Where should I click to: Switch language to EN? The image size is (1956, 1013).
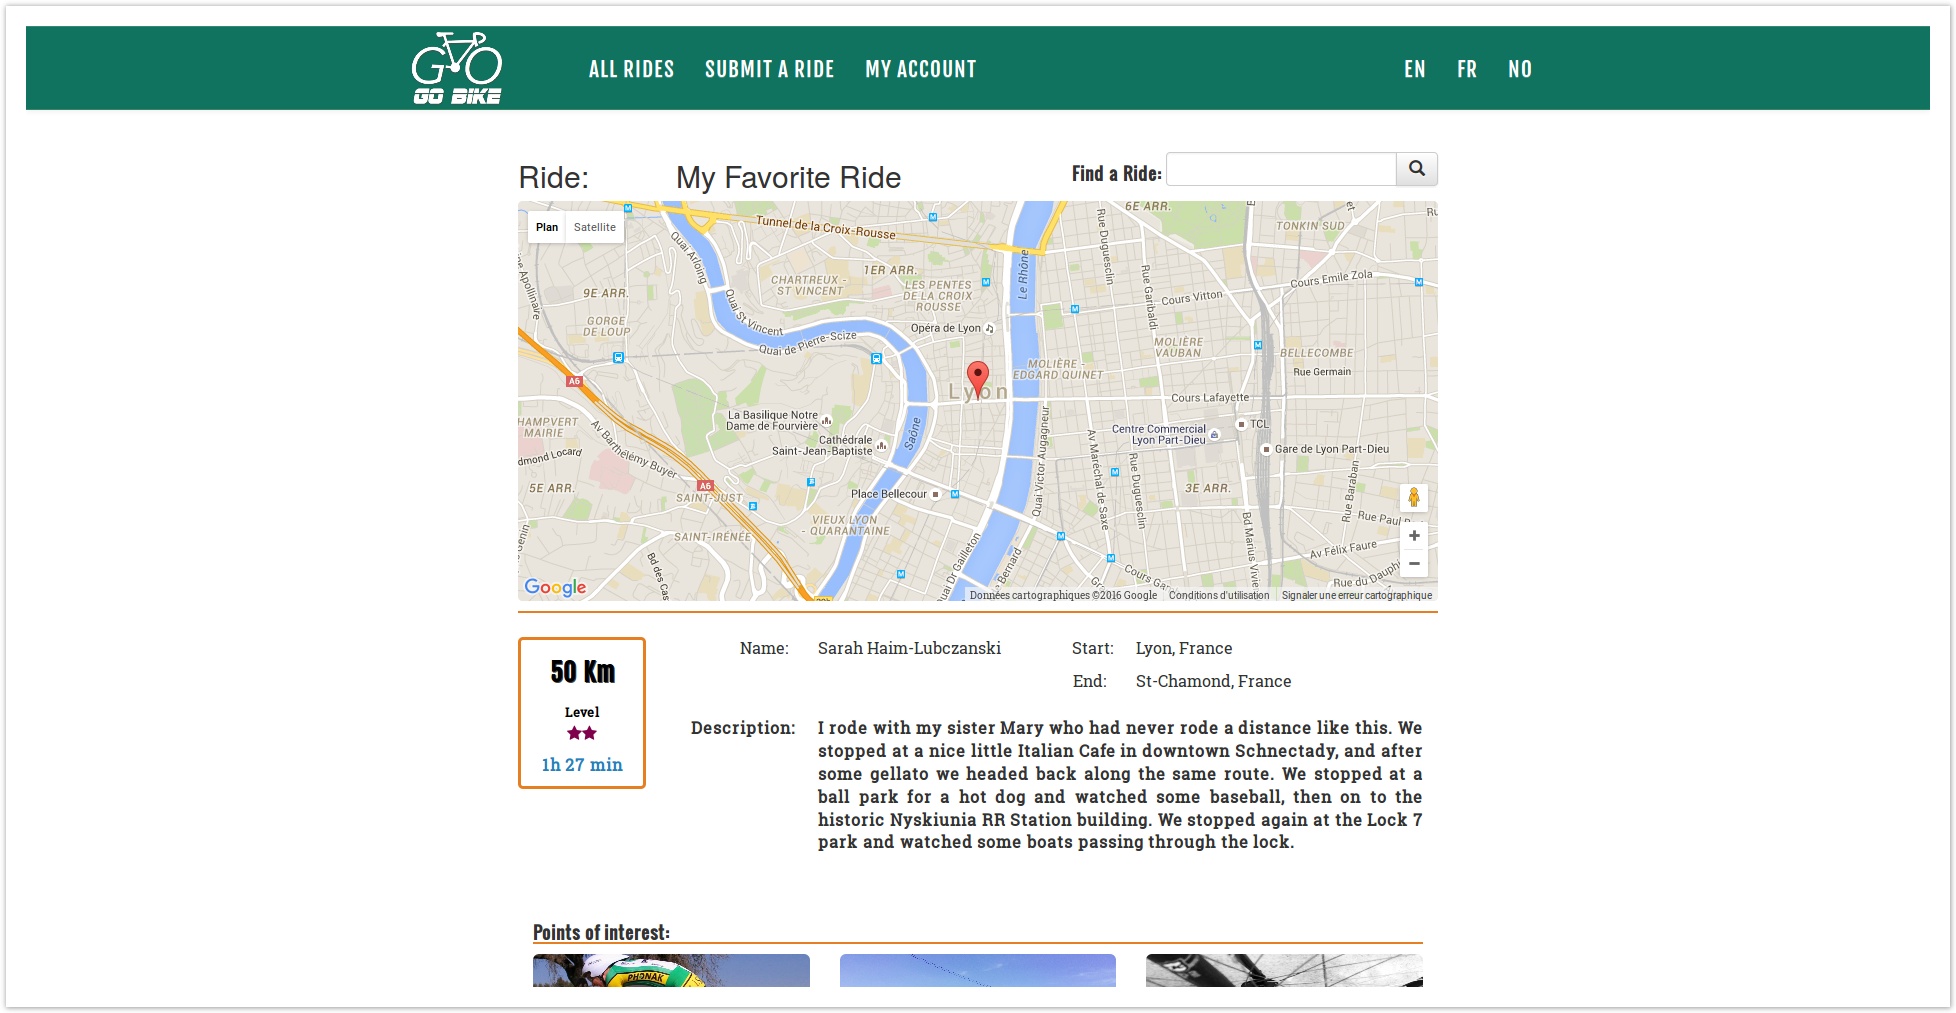pyautogui.click(x=1414, y=69)
